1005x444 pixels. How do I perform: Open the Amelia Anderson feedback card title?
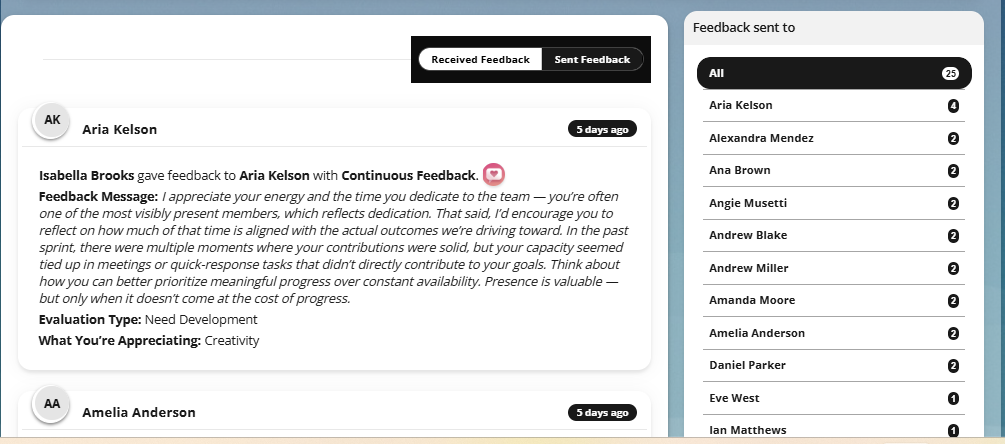pos(138,413)
